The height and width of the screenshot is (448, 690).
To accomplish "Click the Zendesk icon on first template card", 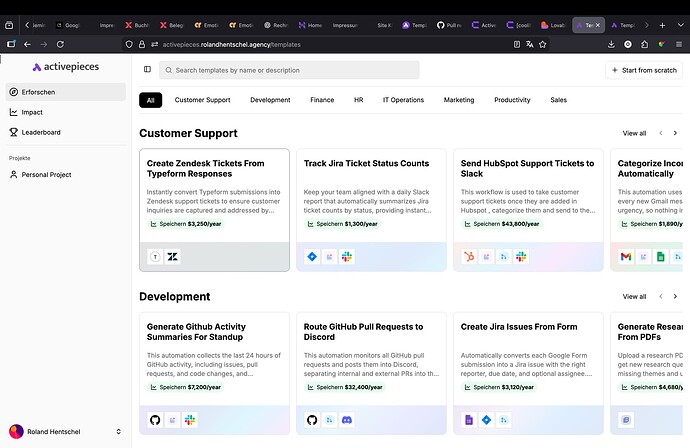I will click(172, 257).
